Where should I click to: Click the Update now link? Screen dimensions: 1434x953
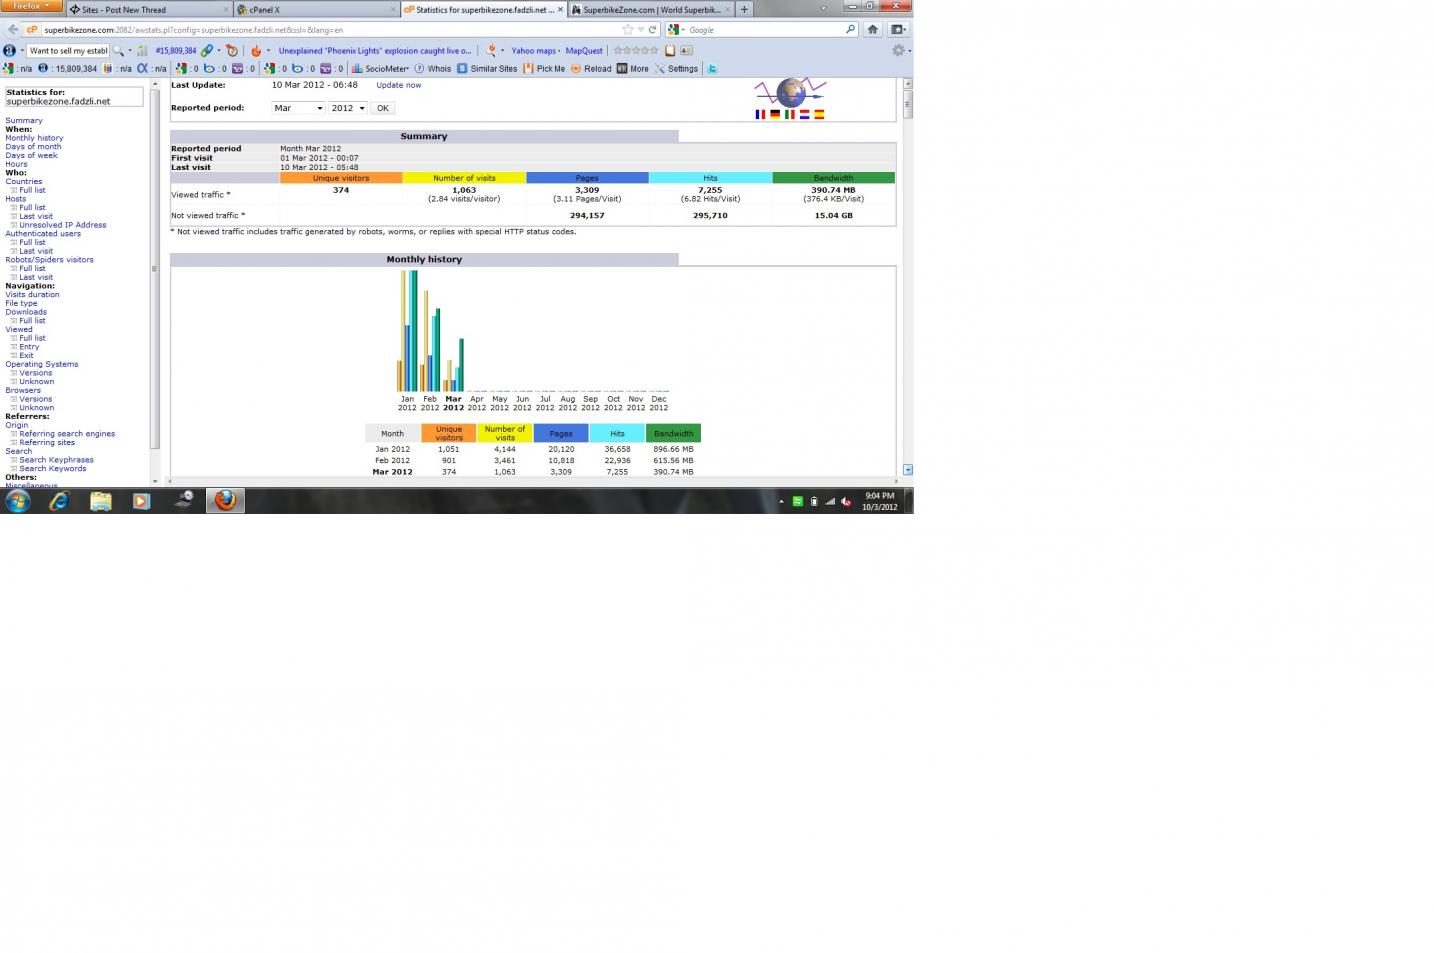click(398, 85)
